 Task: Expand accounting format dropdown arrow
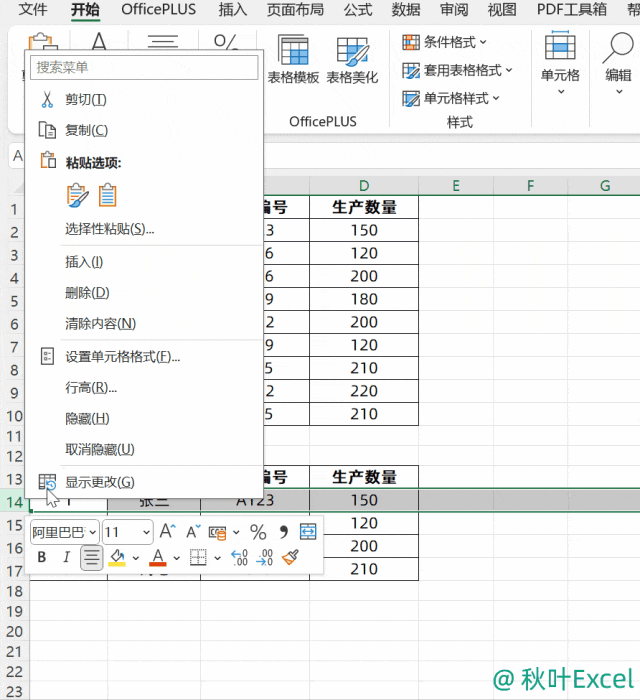236,533
